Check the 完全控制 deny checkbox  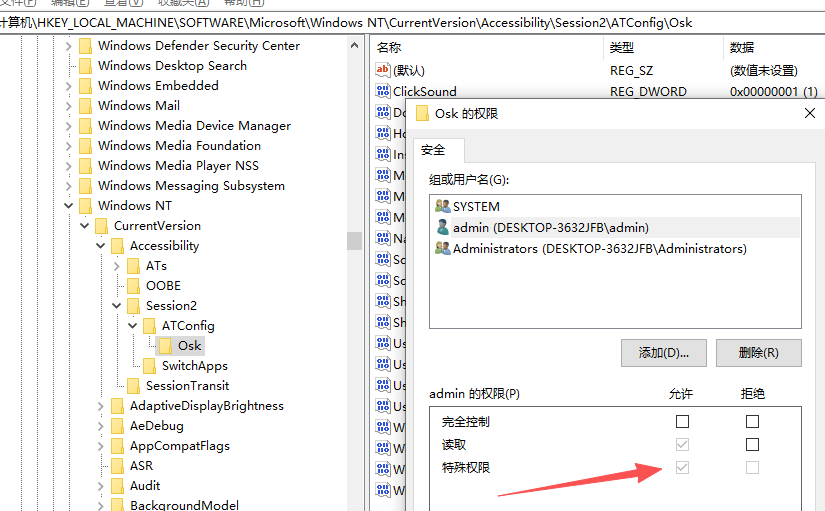click(x=752, y=422)
